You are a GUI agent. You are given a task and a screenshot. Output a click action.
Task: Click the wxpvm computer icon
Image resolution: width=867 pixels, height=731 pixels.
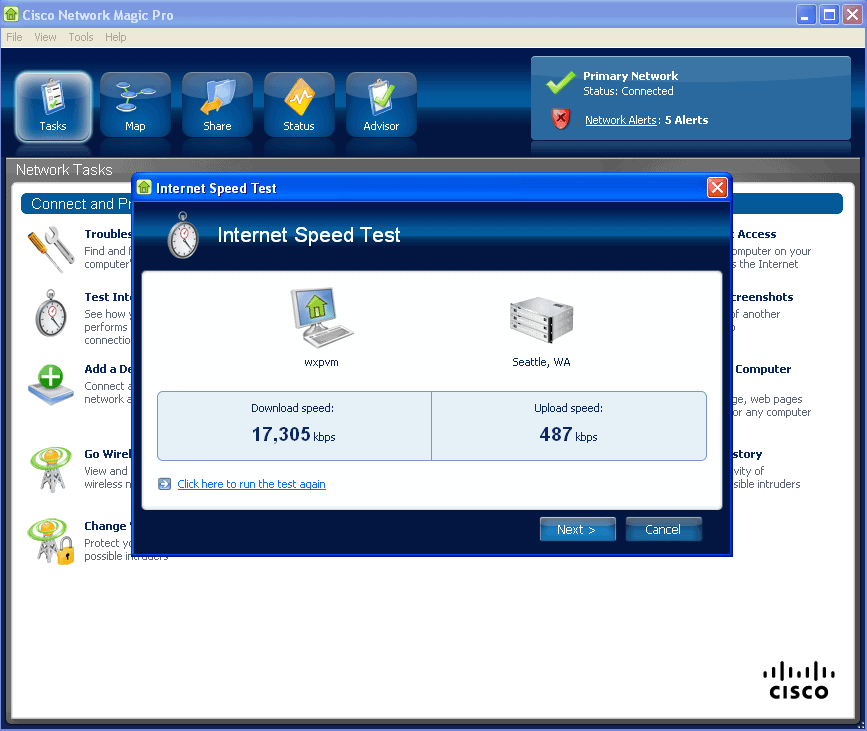click(322, 317)
